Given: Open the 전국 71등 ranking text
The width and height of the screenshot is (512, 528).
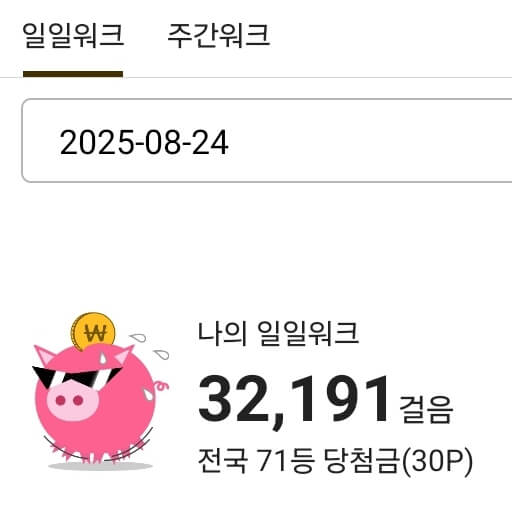Looking at the screenshot, I should click(256, 460).
